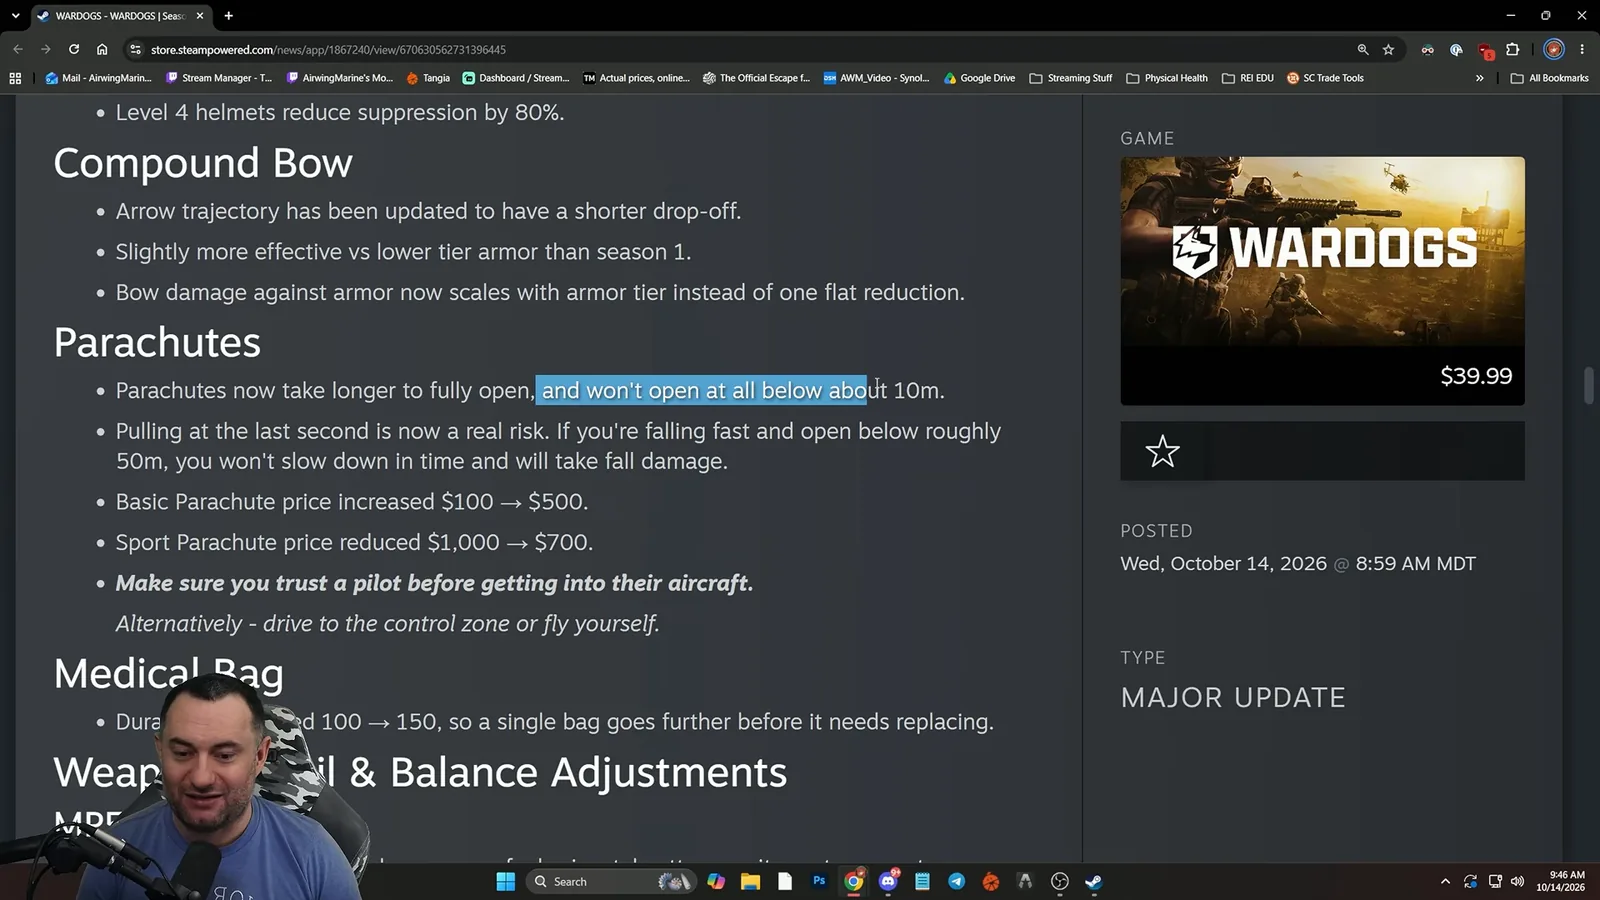Open the Physical Health bookmark folder
The image size is (1600, 900).
click(x=1167, y=78)
